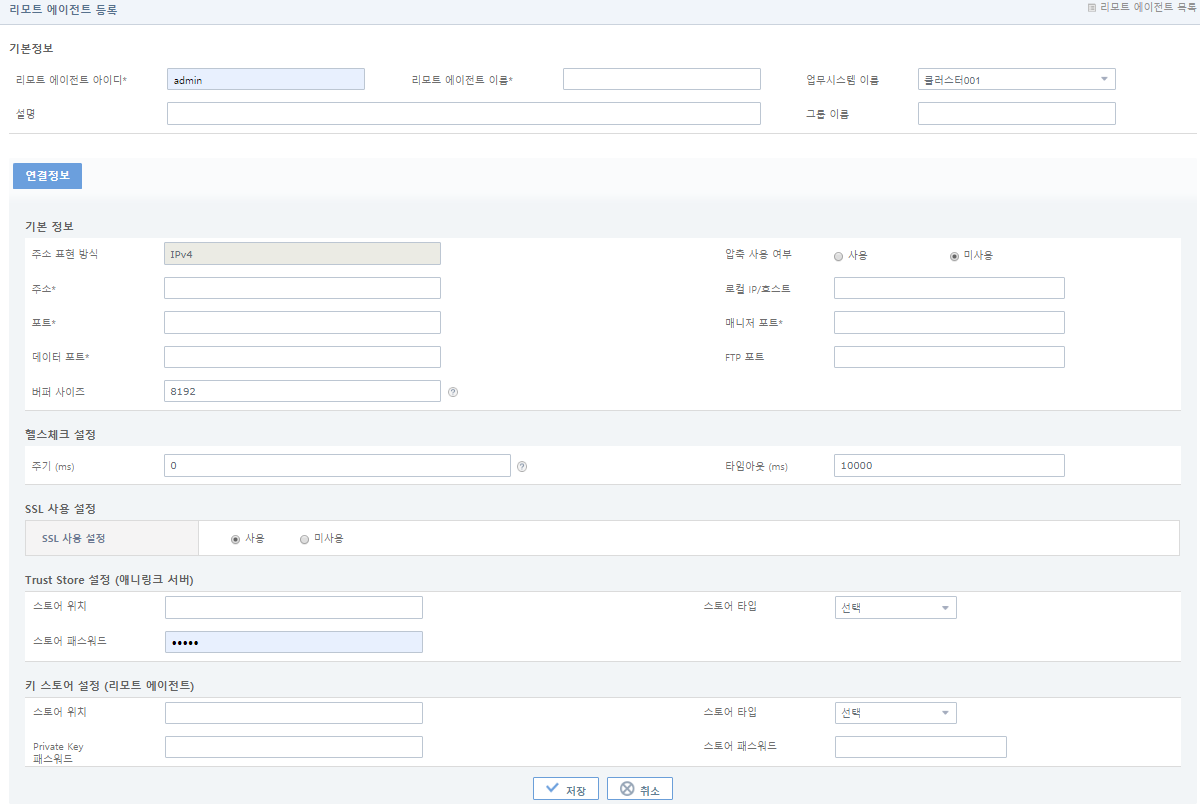Click the 주소 input field

[302, 288]
